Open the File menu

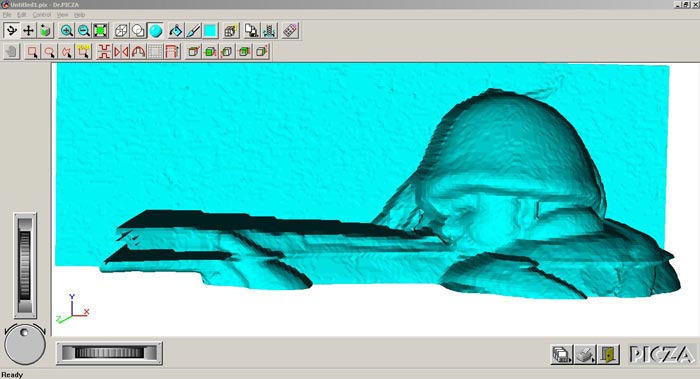pyautogui.click(x=7, y=15)
